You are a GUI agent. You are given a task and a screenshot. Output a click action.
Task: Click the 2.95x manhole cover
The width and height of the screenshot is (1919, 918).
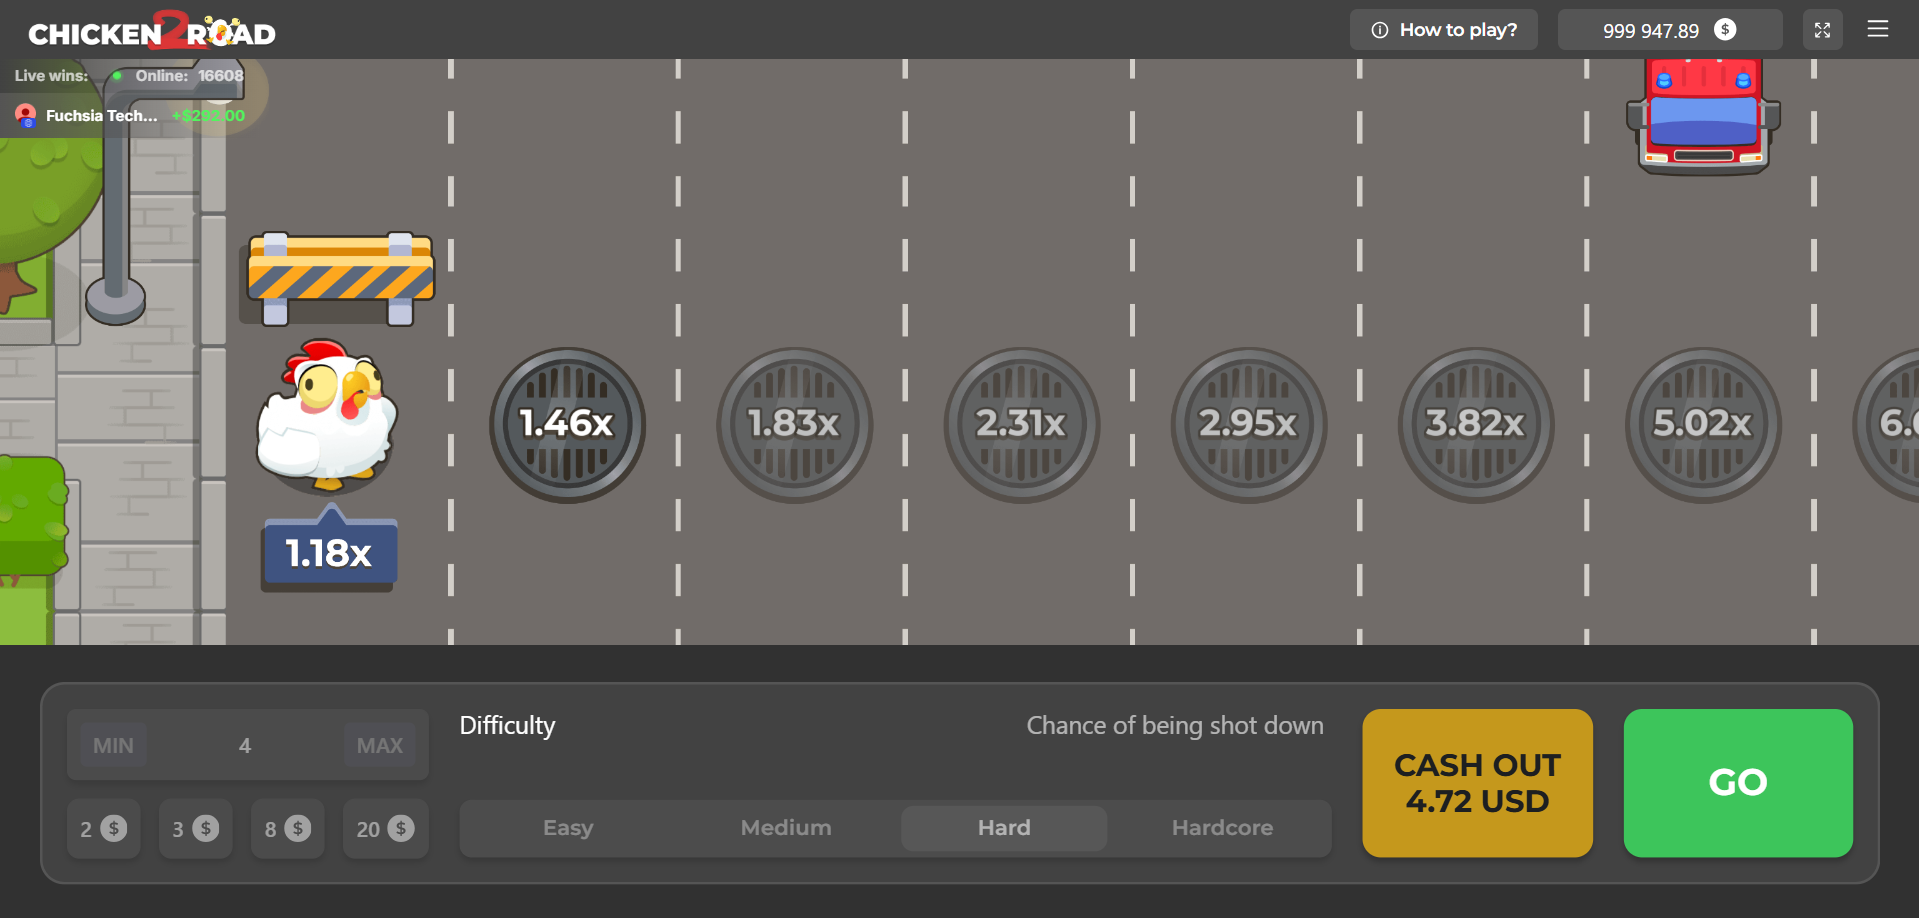(x=1248, y=424)
